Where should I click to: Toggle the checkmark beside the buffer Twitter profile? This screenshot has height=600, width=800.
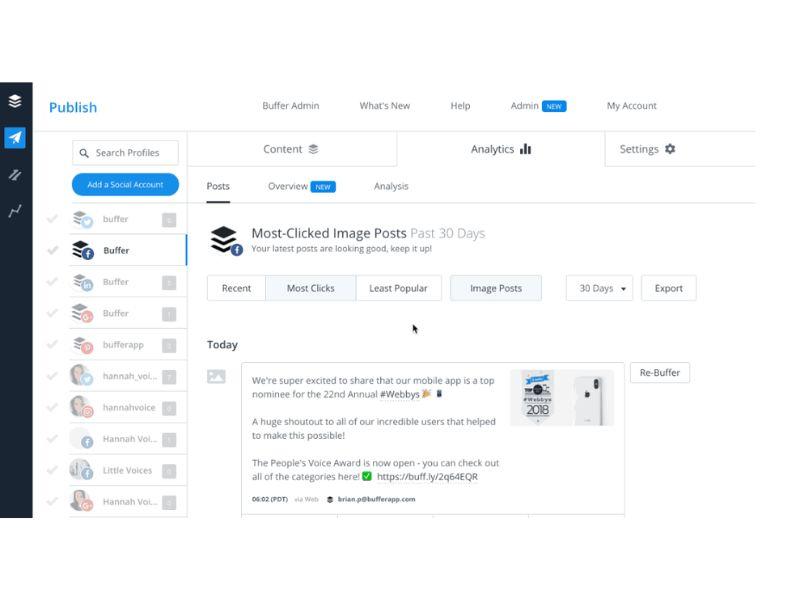[x=52, y=219]
